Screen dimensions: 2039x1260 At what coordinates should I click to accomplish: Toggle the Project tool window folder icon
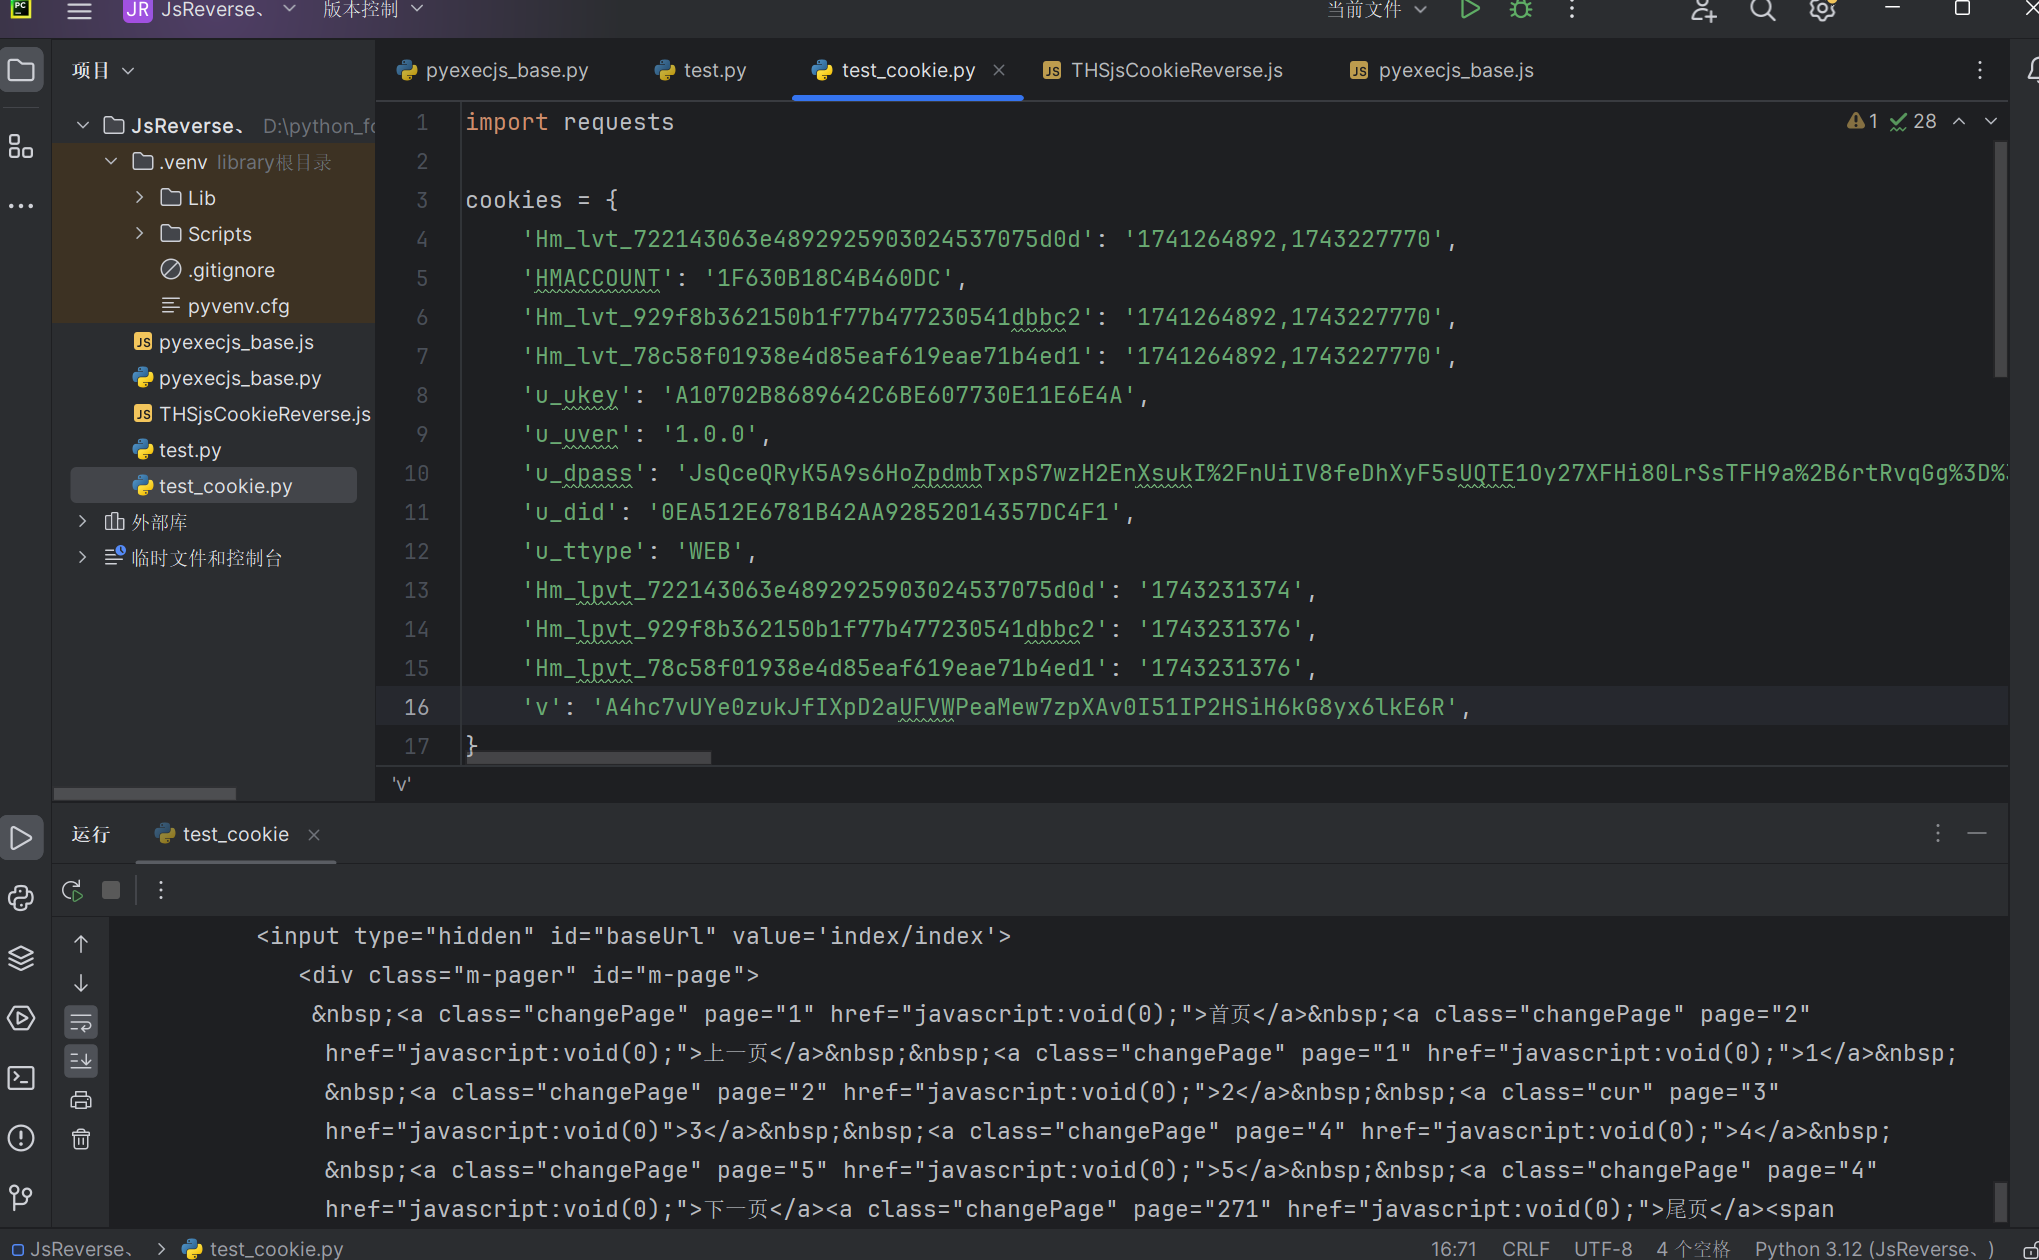tap(21, 70)
